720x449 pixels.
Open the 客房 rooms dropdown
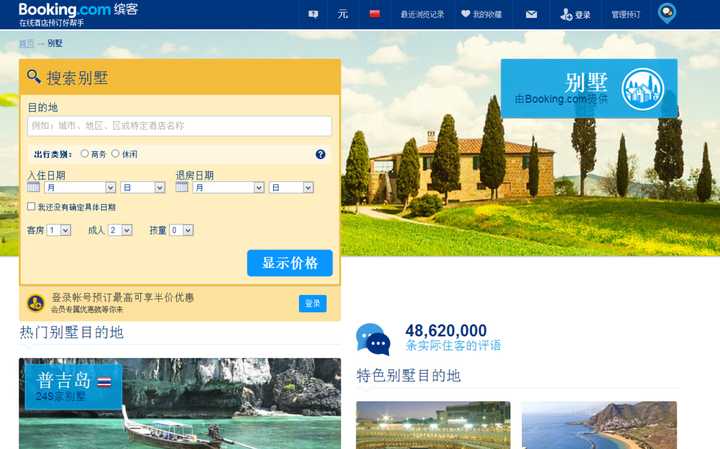[58, 230]
